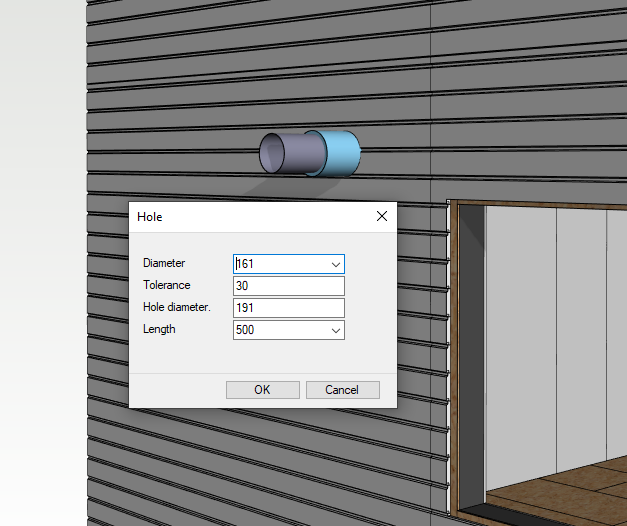Click into the Diameter value field
Image resolution: width=627 pixels, height=526 pixels.
click(280, 264)
